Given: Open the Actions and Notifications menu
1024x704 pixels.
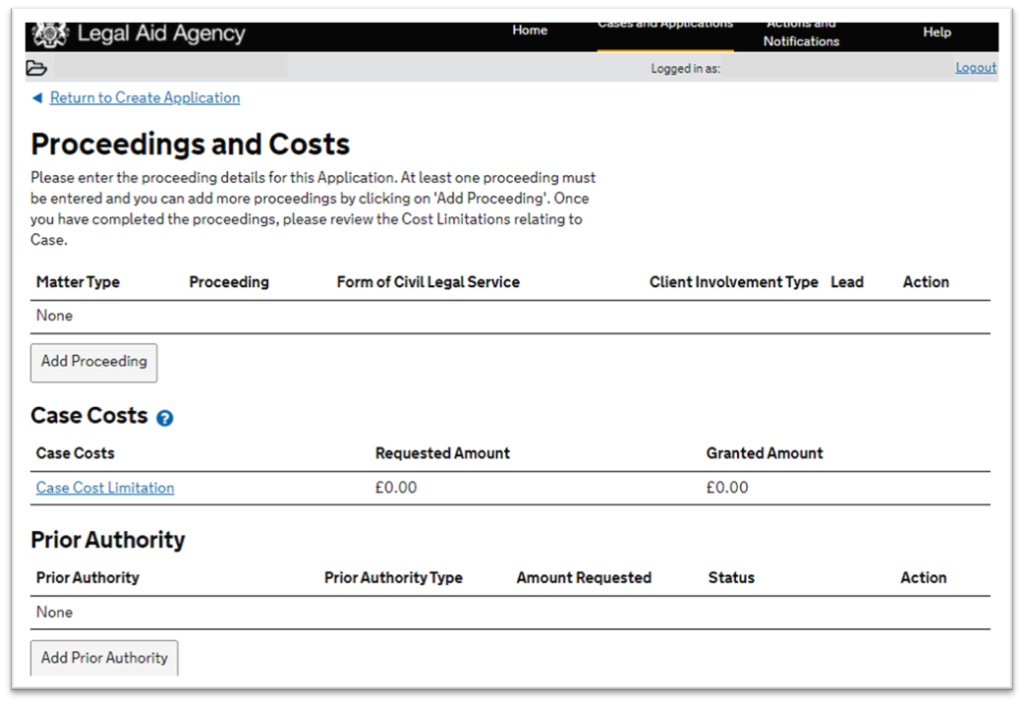Looking at the screenshot, I should pyautogui.click(x=801, y=33).
